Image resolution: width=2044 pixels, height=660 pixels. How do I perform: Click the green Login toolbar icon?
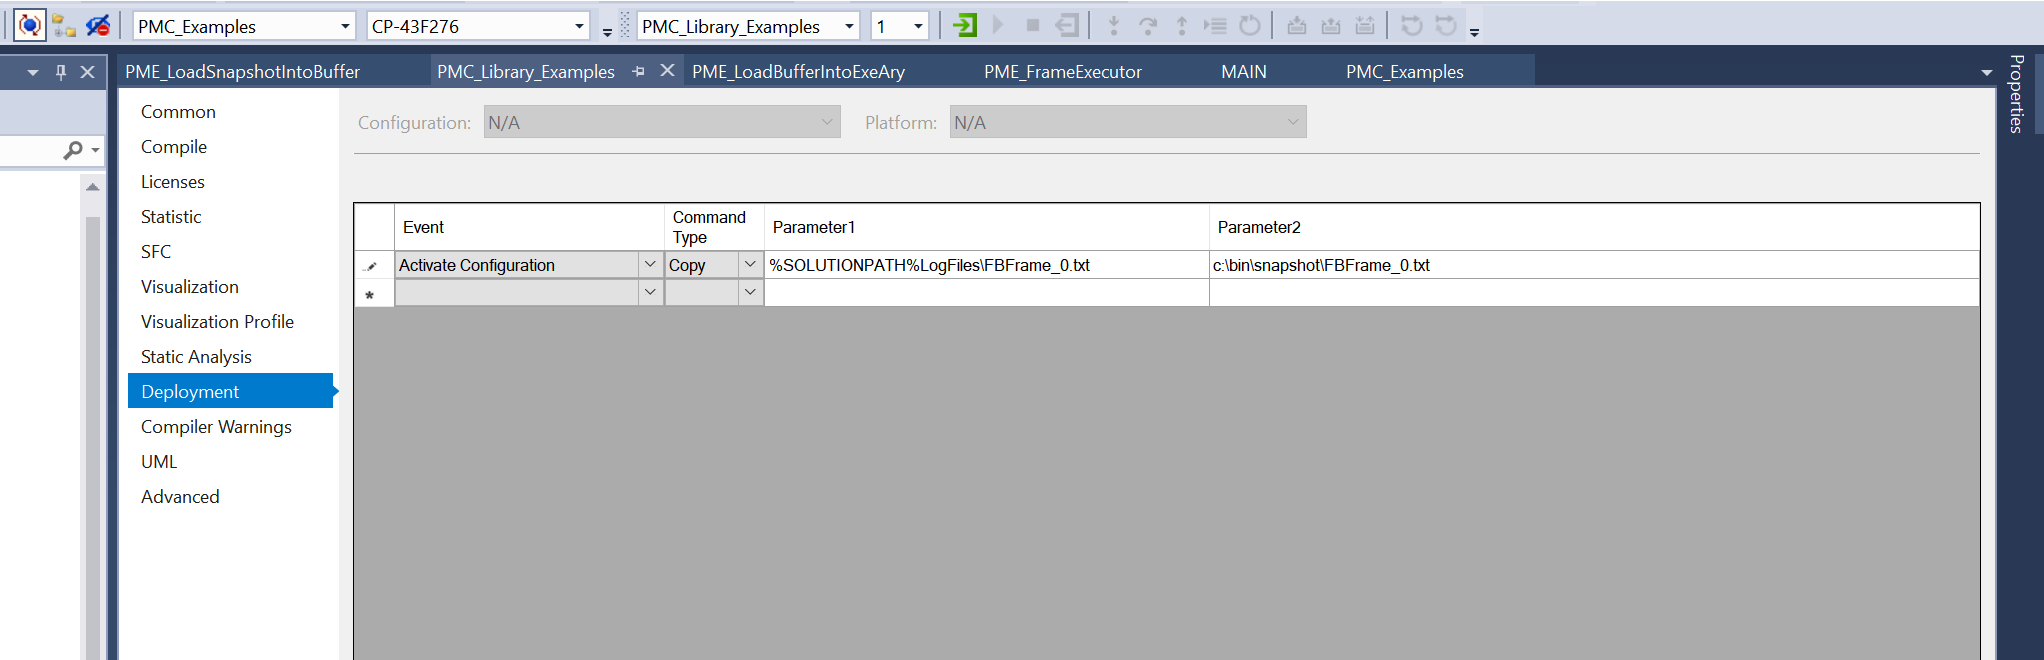point(965,25)
